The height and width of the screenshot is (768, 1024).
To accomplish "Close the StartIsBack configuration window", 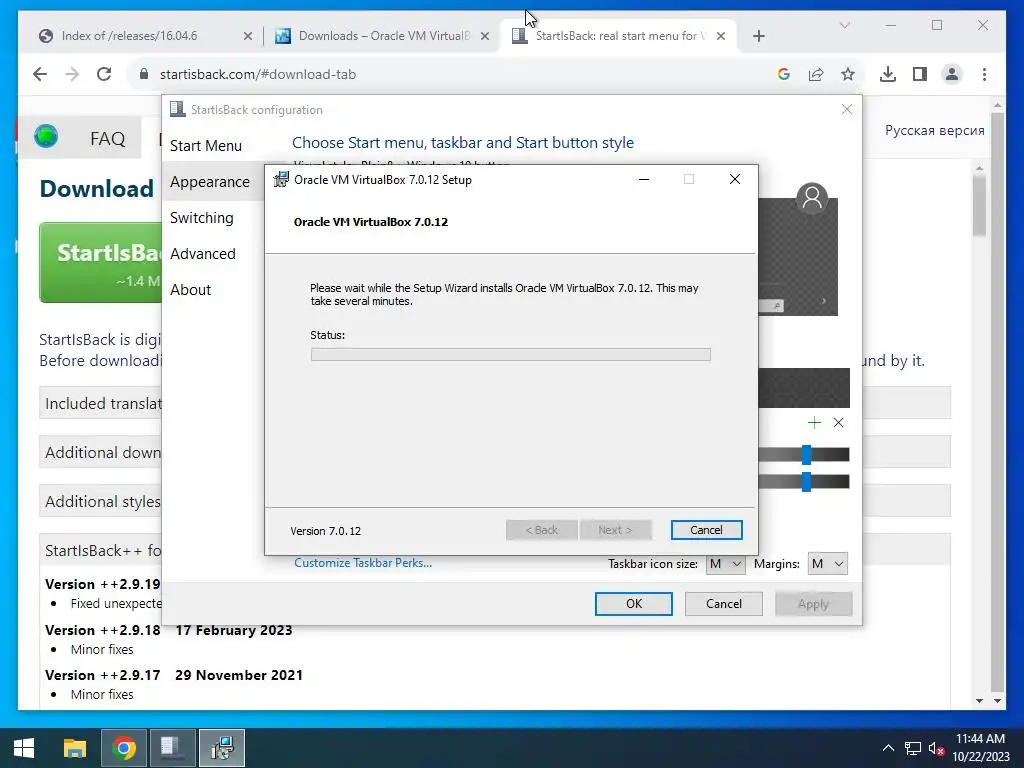I will click(846, 109).
